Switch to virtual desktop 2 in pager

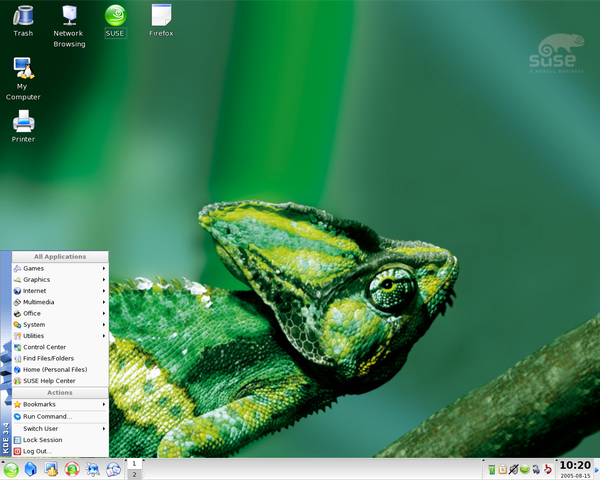point(134,475)
